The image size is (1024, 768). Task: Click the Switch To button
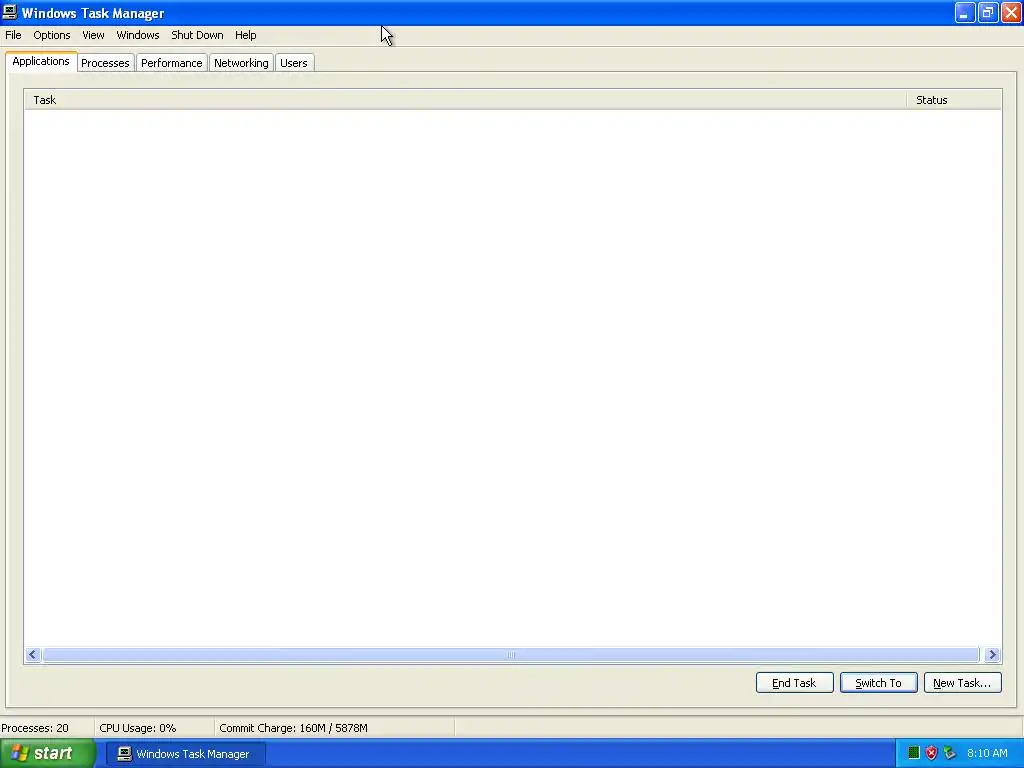pyautogui.click(x=878, y=683)
